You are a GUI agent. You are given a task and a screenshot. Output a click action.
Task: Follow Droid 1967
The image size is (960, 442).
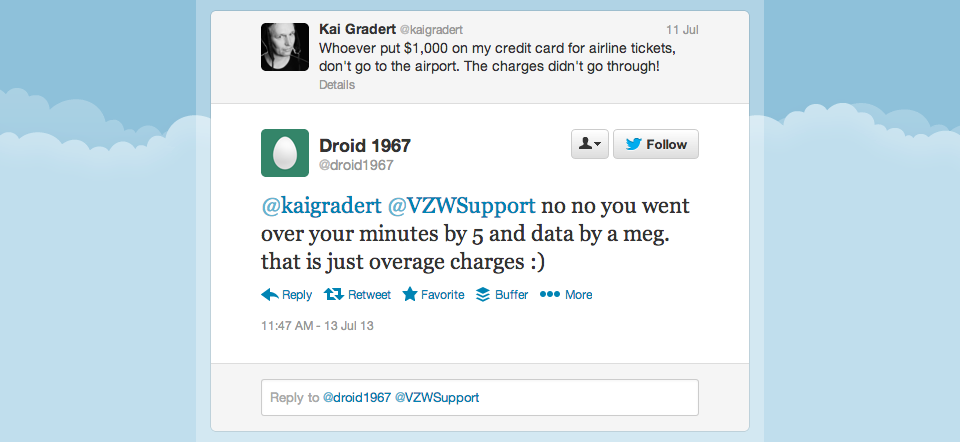[656, 144]
